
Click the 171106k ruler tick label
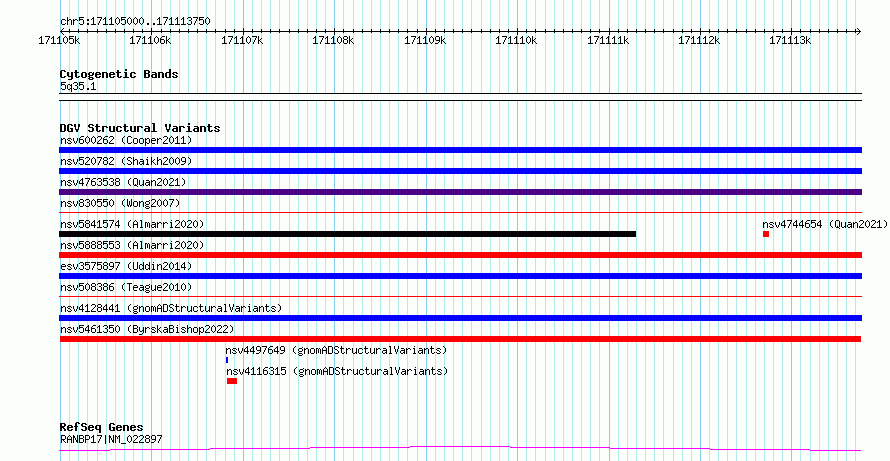click(150, 40)
